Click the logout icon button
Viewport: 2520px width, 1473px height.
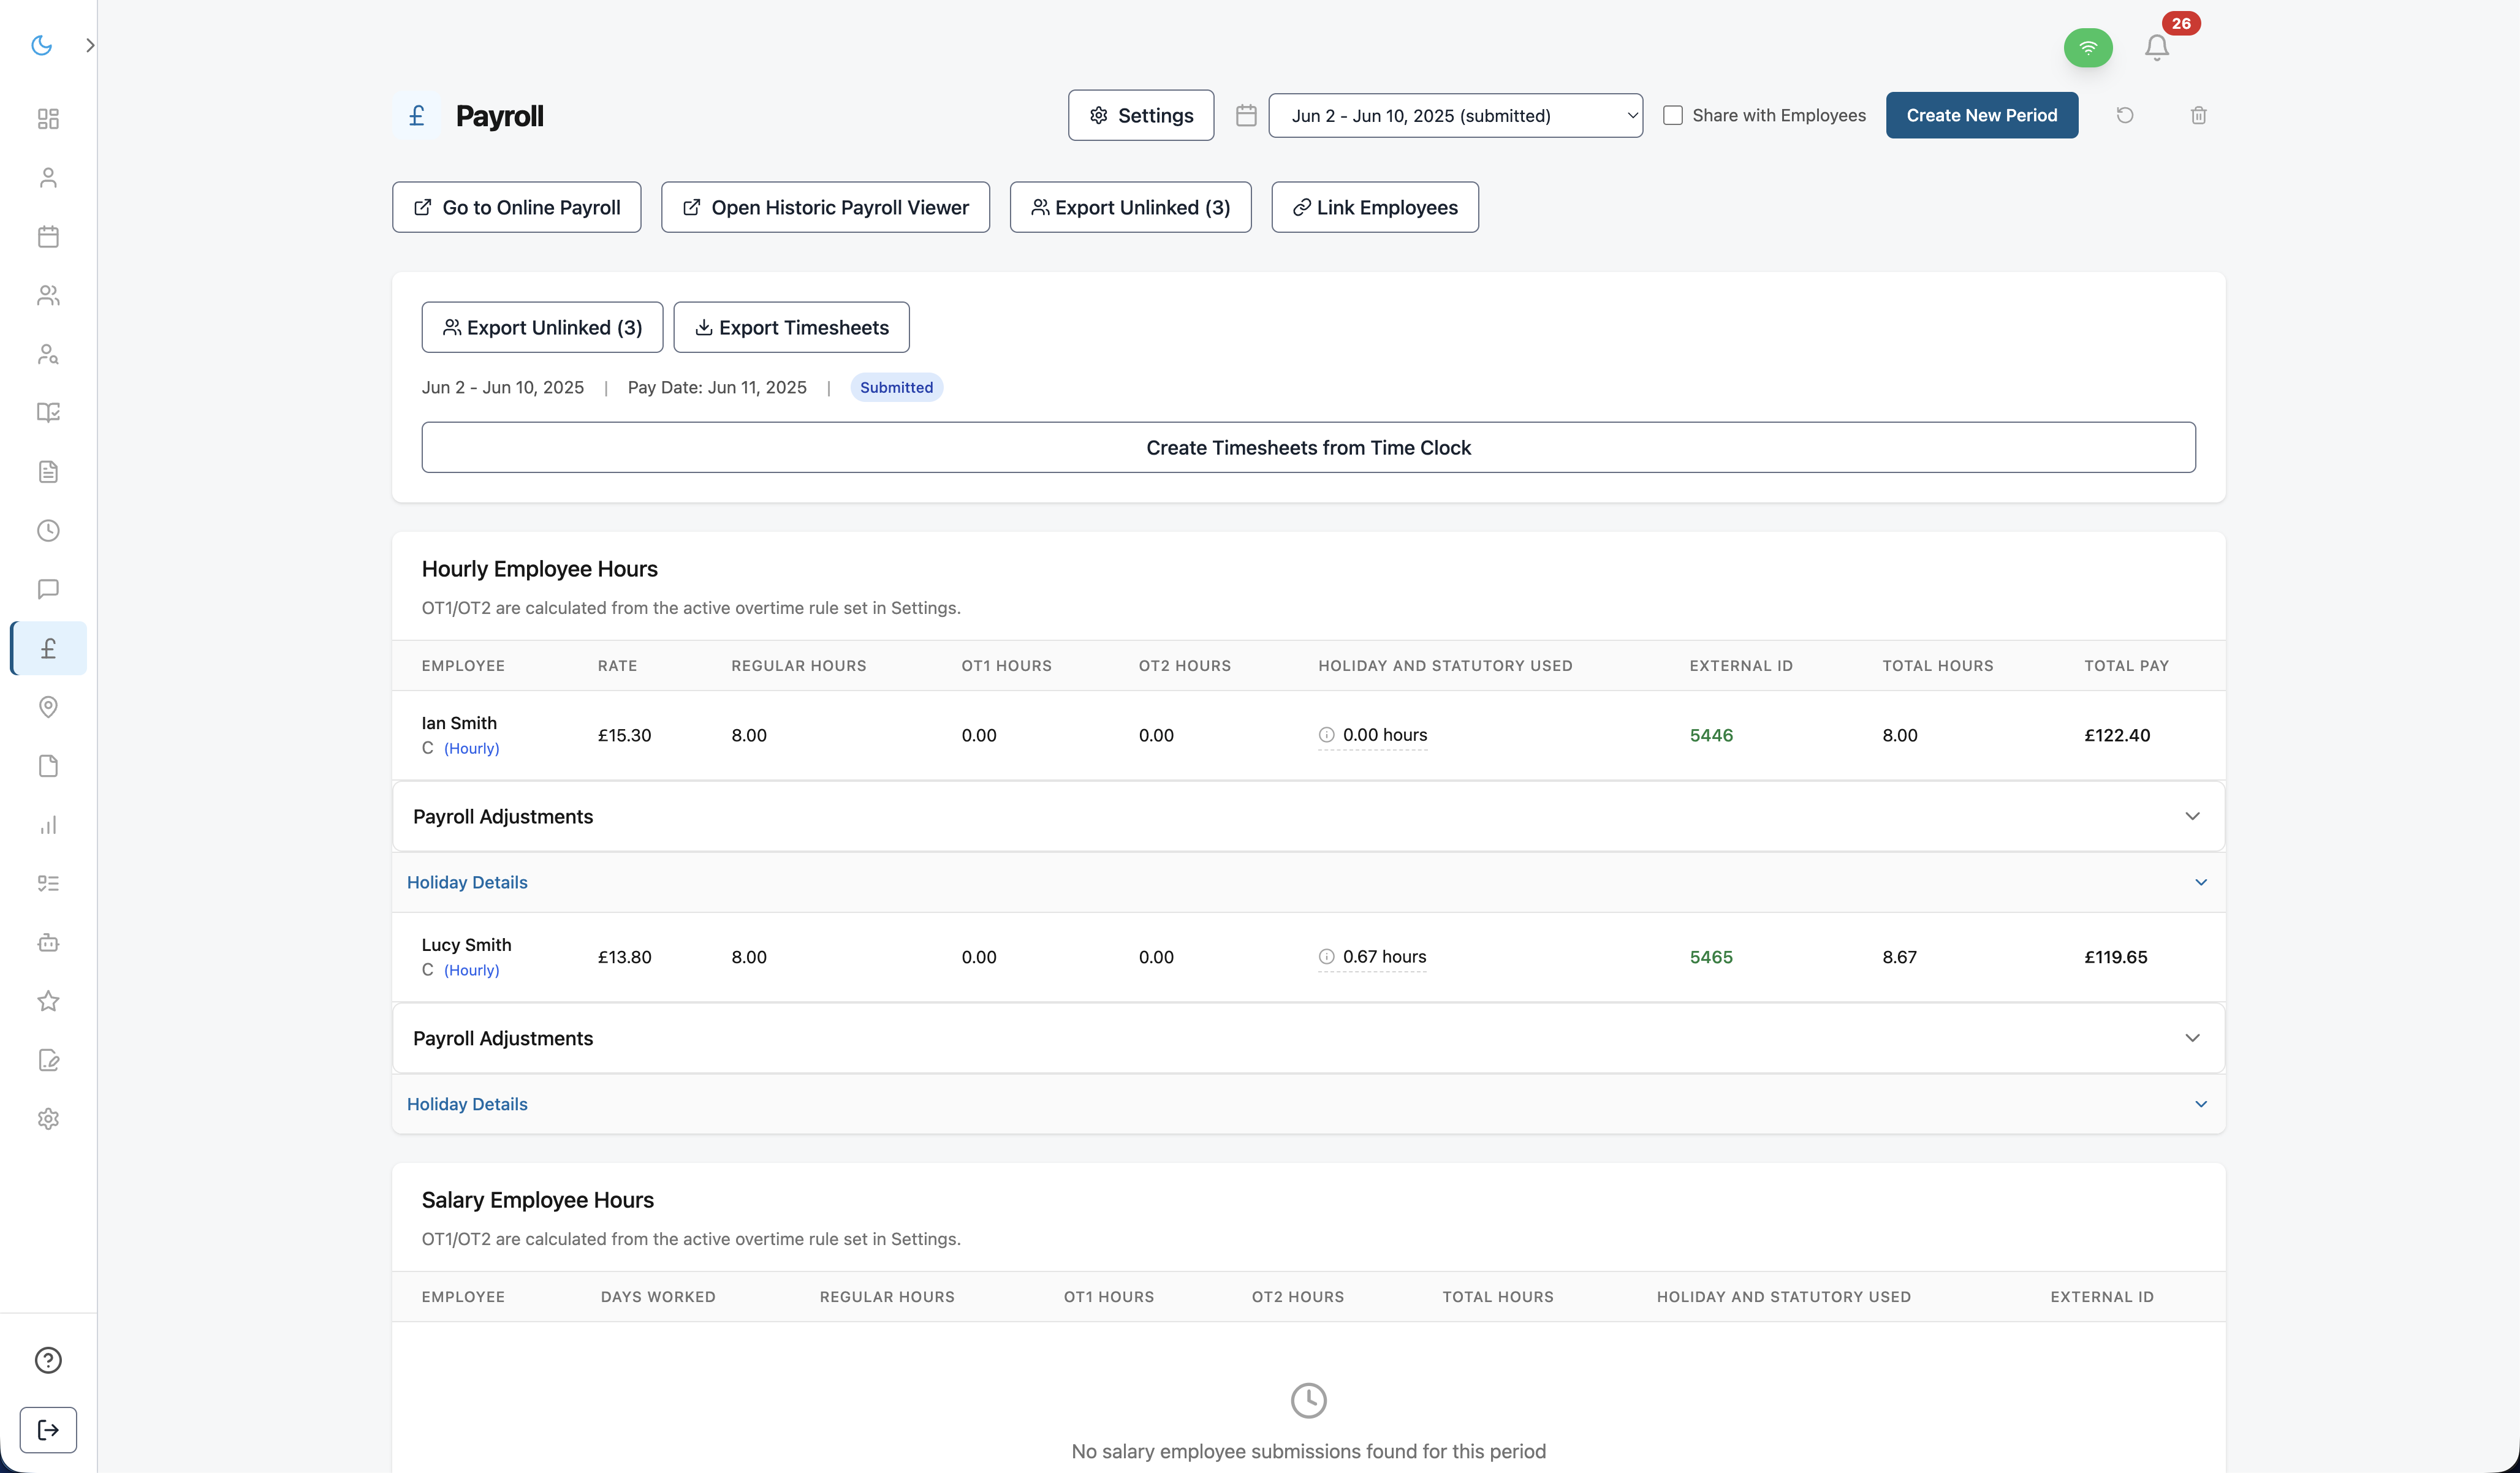tap(48, 1430)
